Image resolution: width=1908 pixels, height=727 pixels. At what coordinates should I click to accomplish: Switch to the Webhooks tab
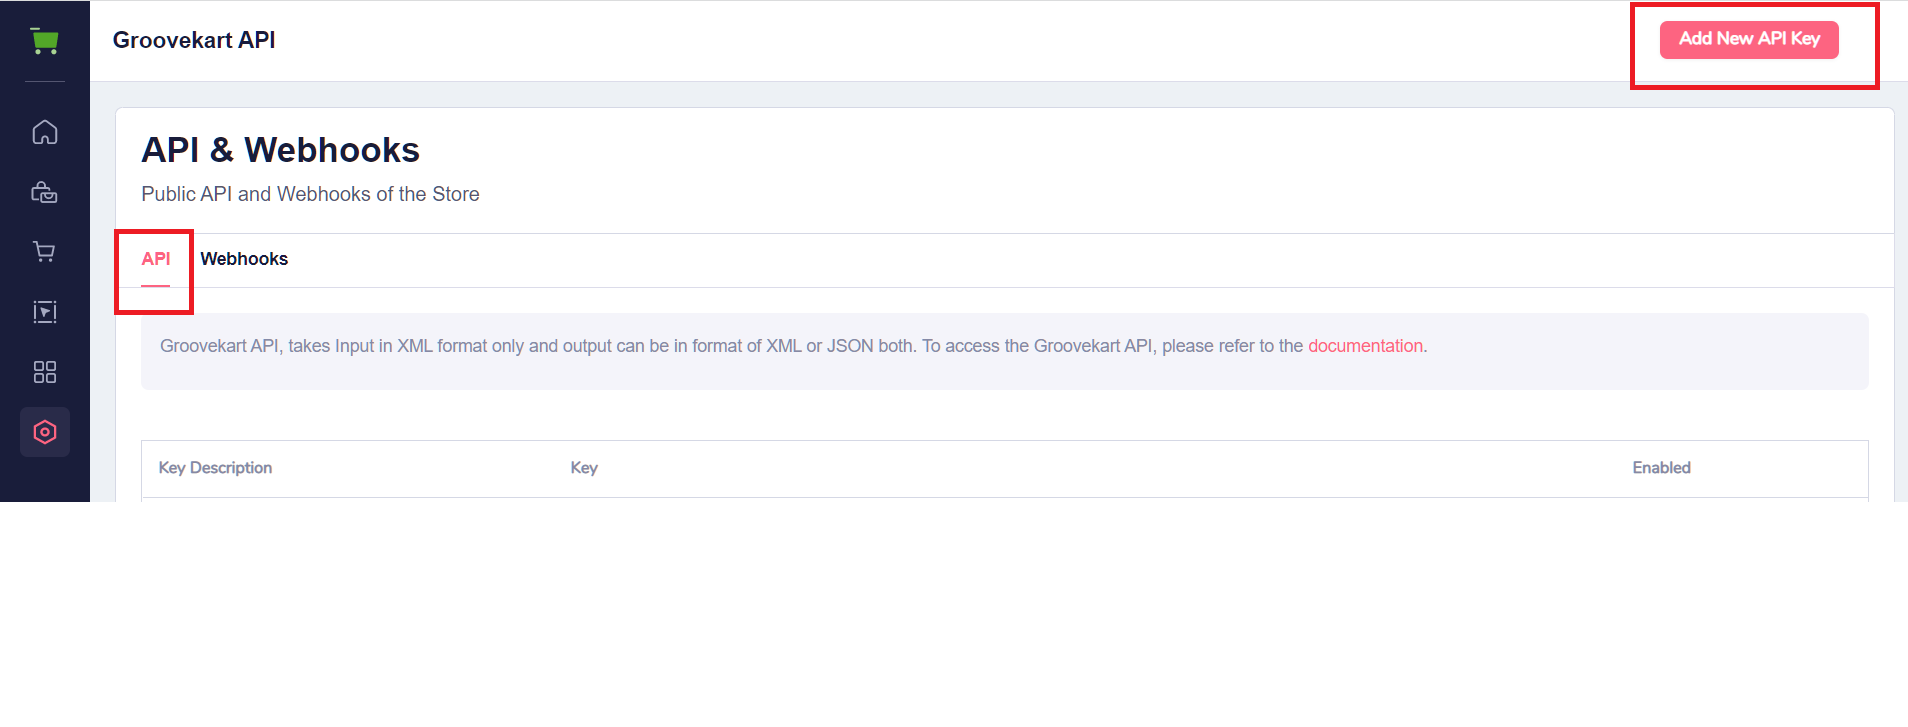point(244,259)
